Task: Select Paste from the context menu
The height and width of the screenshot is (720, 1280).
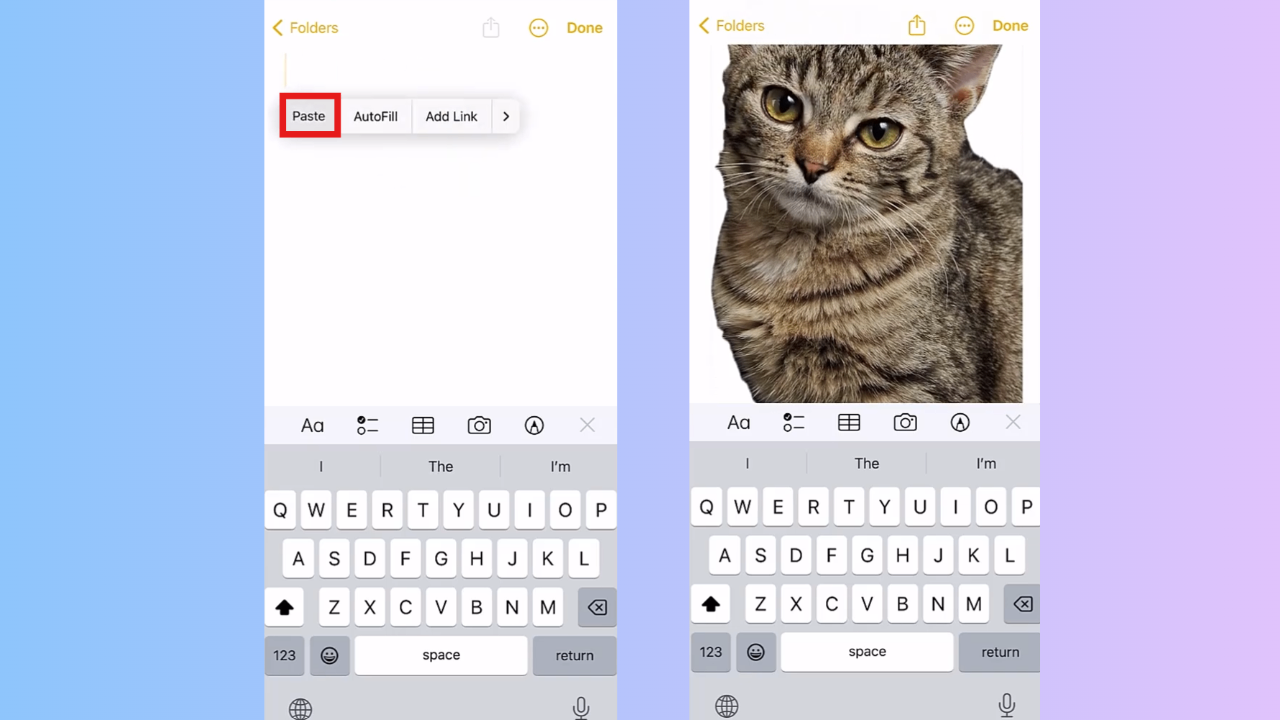Action: click(308, 116)
